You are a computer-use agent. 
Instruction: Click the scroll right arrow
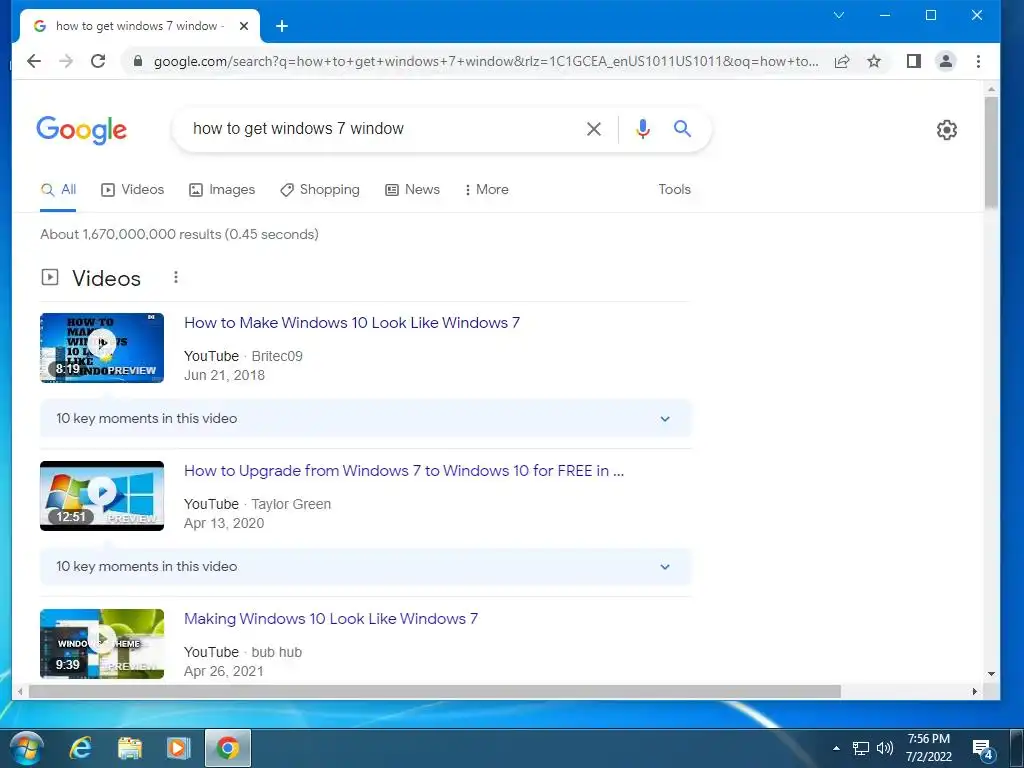click(x=974, y=691)
